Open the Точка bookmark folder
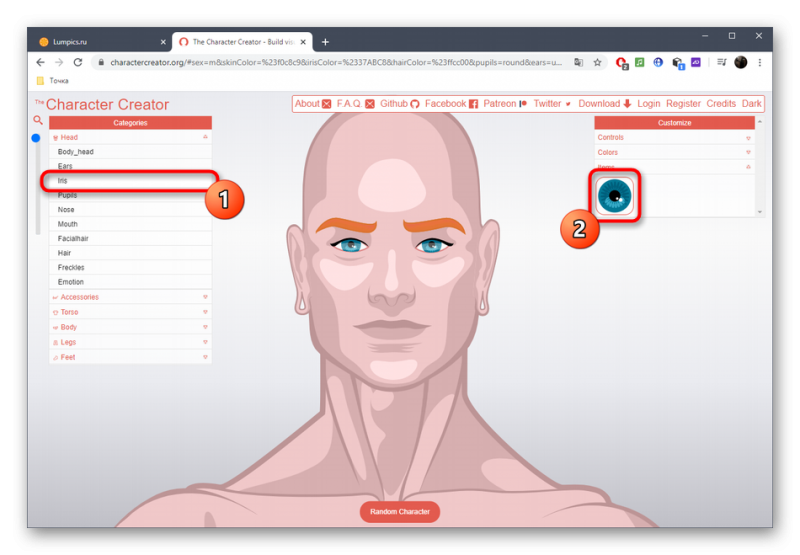The width and height of the screenshot is (800, 555). click(53, 81)
